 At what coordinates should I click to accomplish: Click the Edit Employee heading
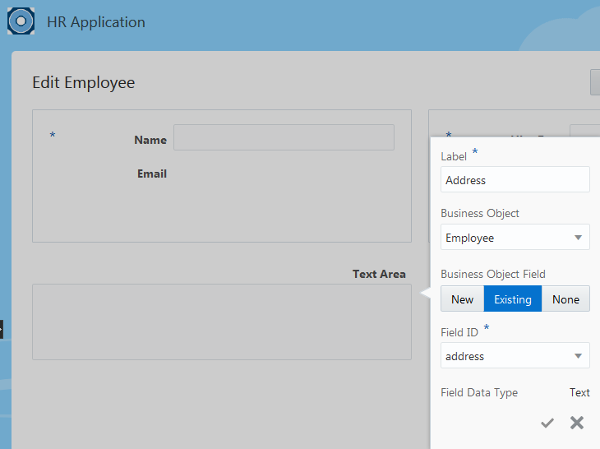coord(84,83)
